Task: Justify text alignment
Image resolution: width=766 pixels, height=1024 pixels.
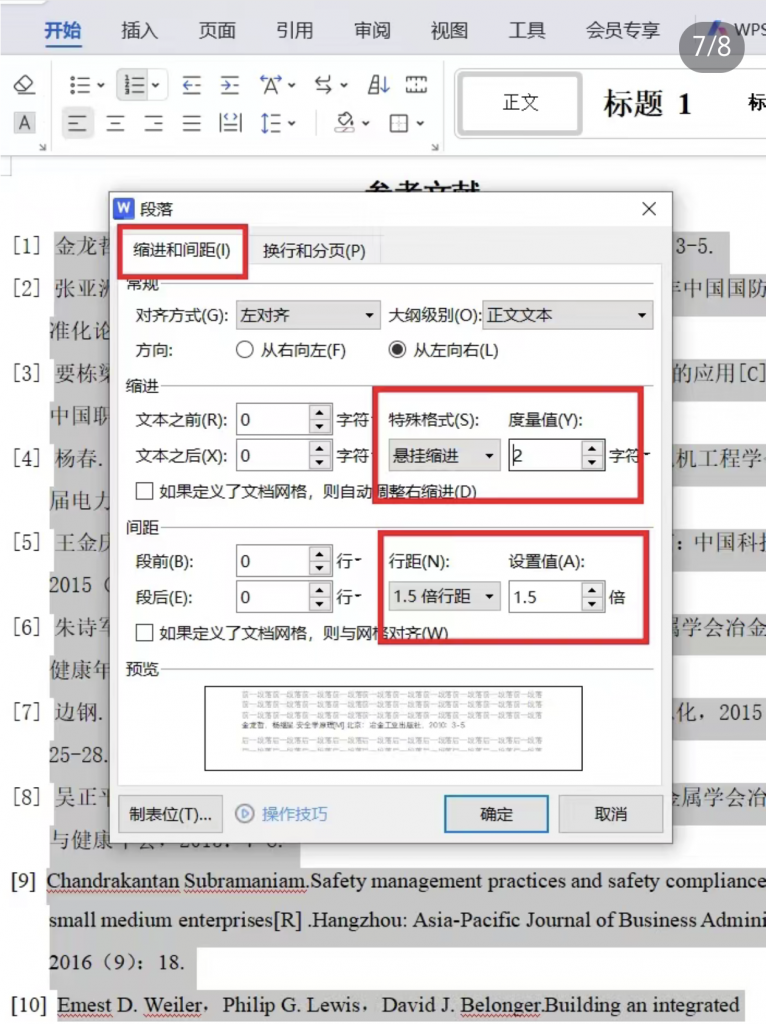Action: pyautogui.click(x=191, y=123)
